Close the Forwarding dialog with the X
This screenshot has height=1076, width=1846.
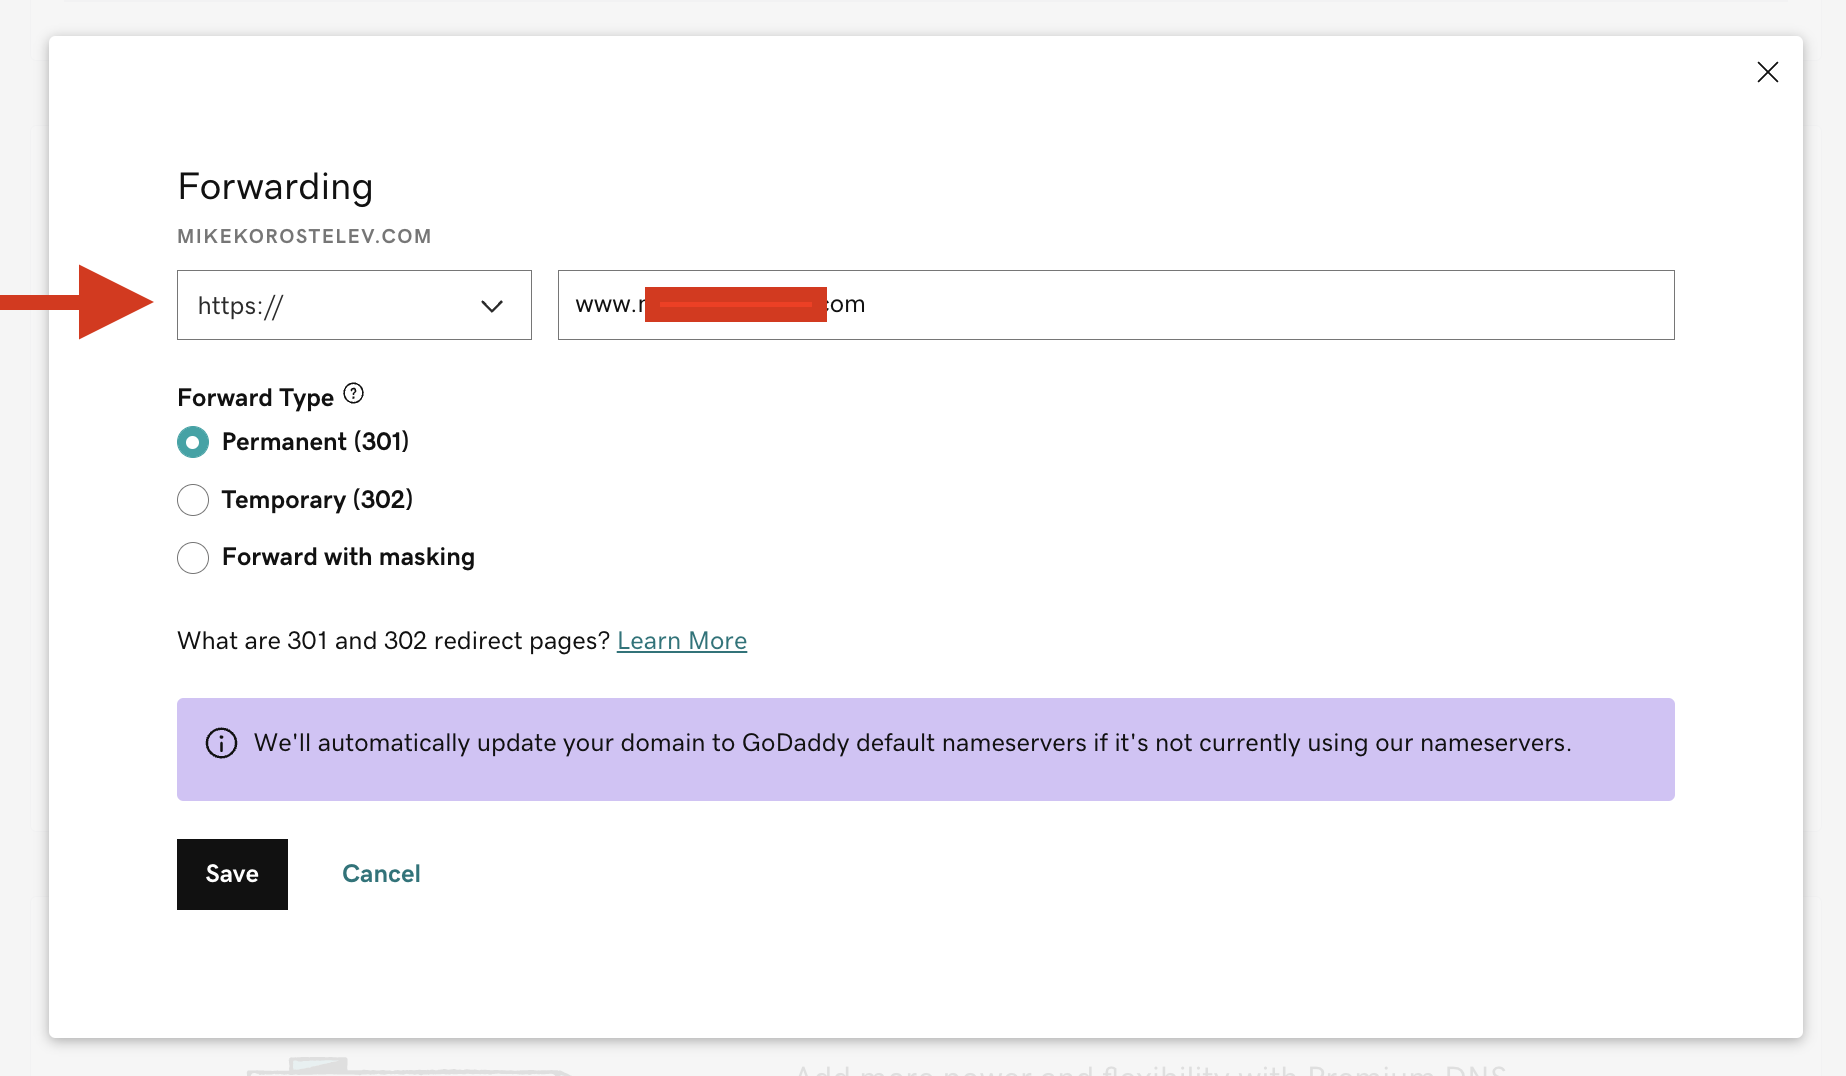point(1767,72)
